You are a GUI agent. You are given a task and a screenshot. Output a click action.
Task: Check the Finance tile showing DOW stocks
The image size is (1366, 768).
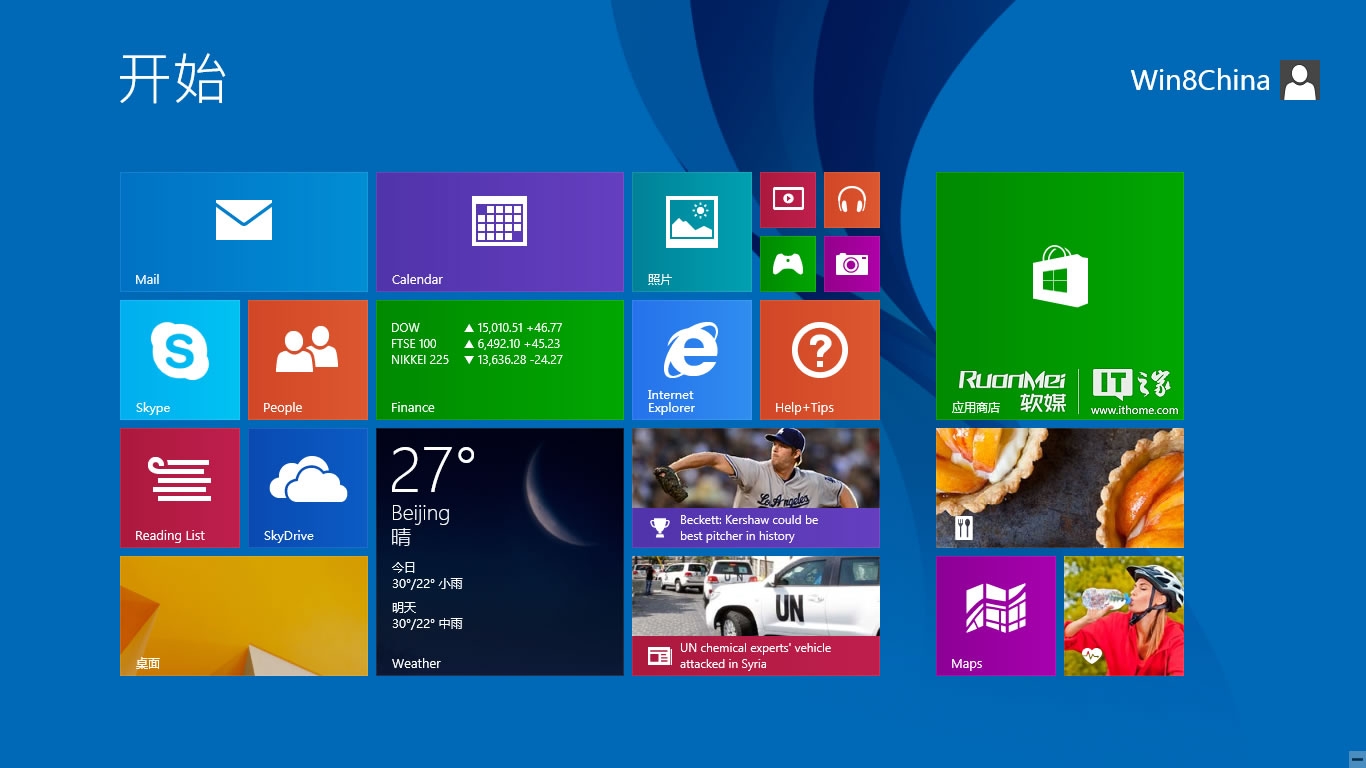(500, 359)
